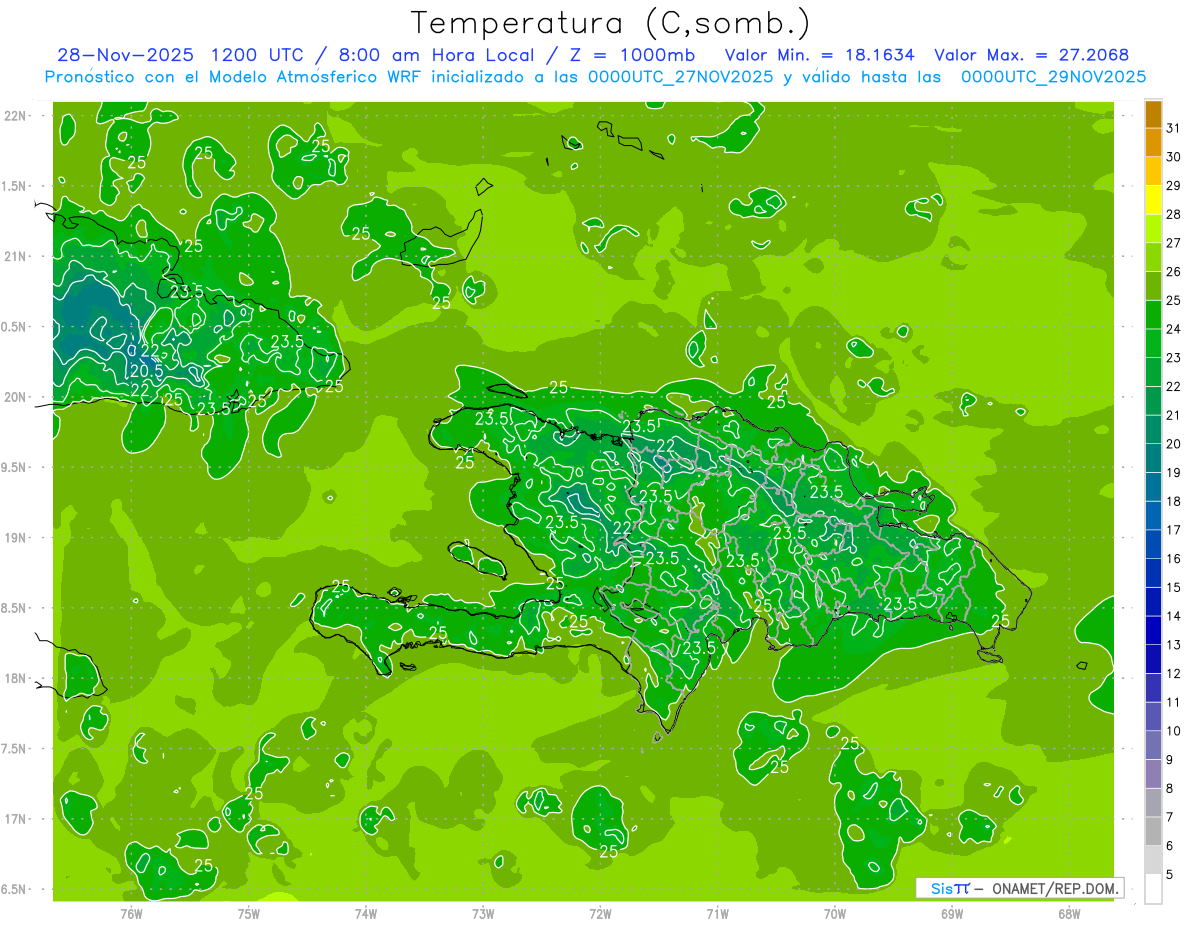Screen dimensions: 1200x927
Task: Click the legend tick label "24"
Action: tap(1173, 329)
